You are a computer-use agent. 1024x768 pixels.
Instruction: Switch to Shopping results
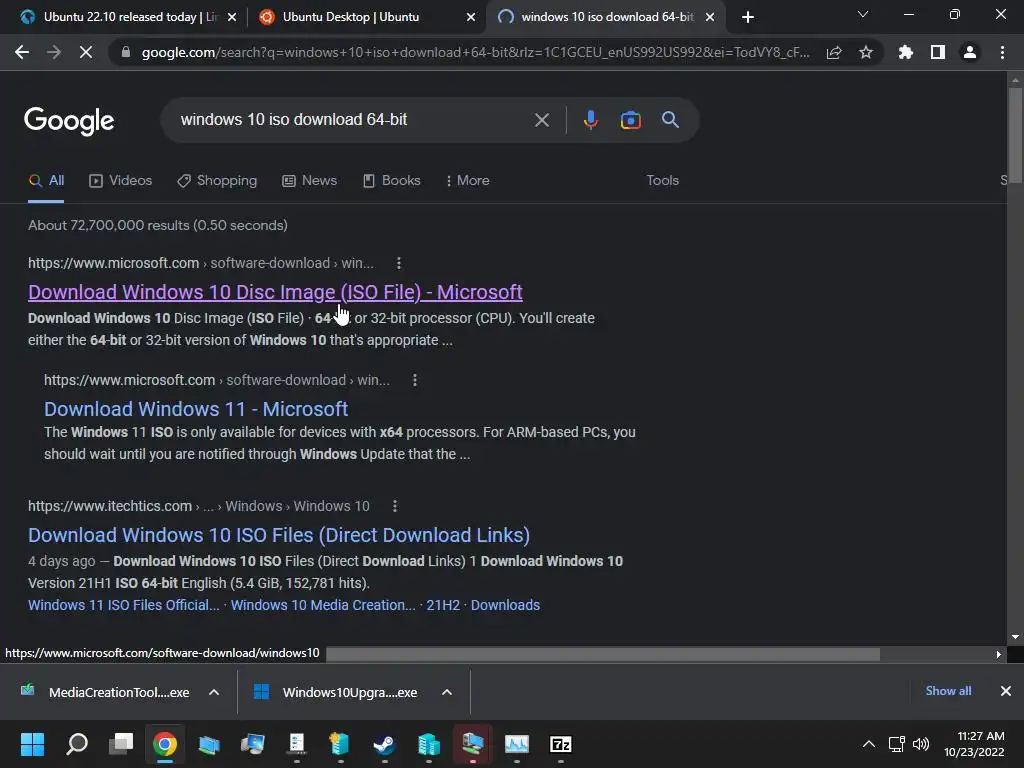pyautogui.click(x=217, y=181)
